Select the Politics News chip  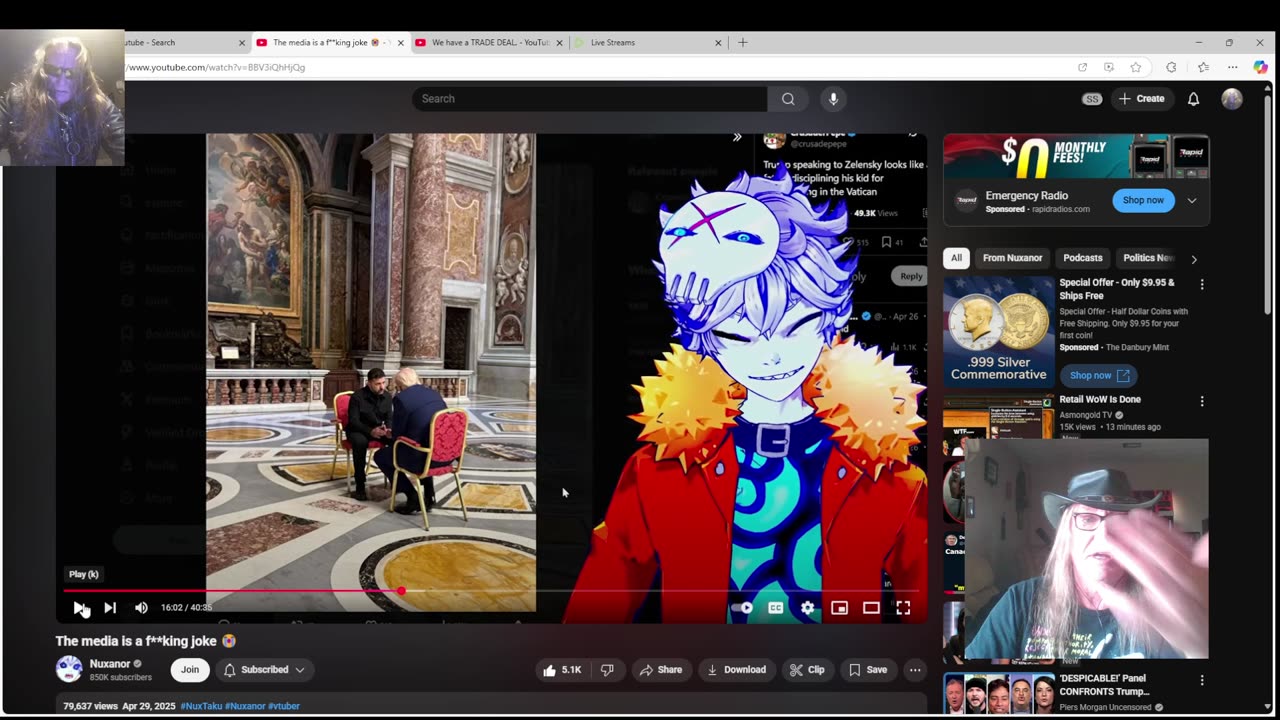1148,258
